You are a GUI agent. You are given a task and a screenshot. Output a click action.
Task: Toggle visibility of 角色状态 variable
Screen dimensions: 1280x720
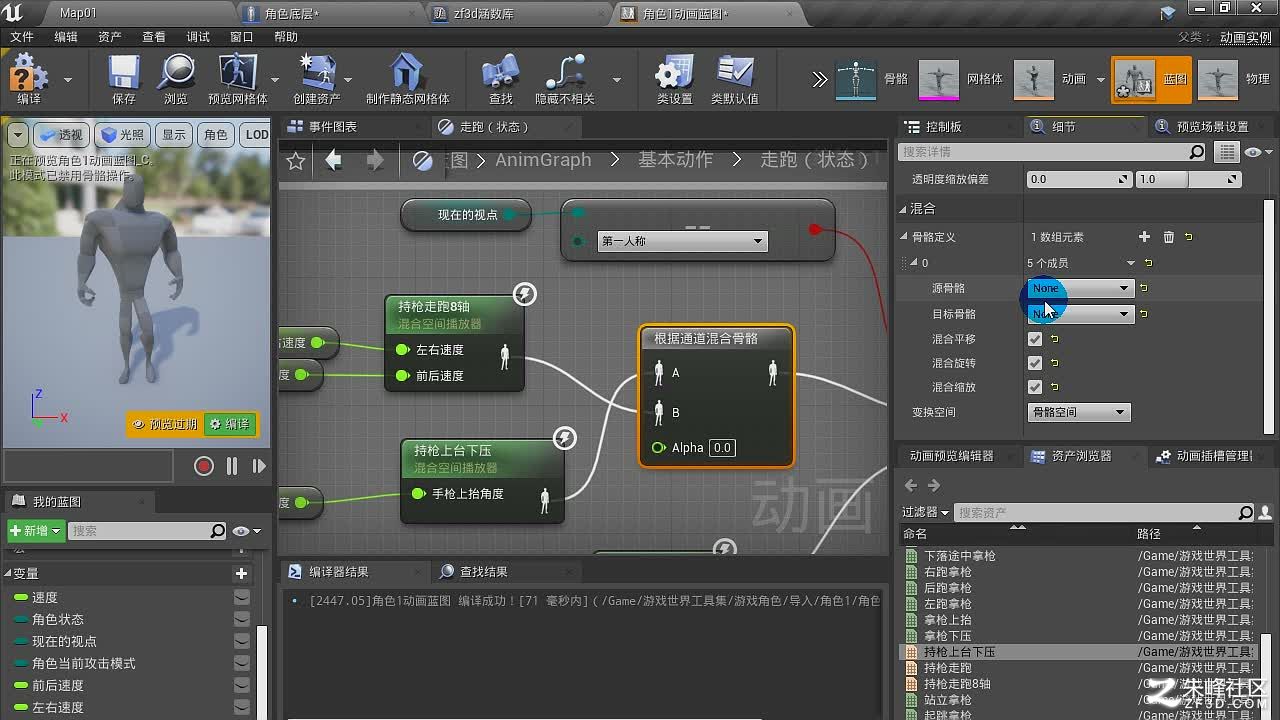(x=241, y=619)
